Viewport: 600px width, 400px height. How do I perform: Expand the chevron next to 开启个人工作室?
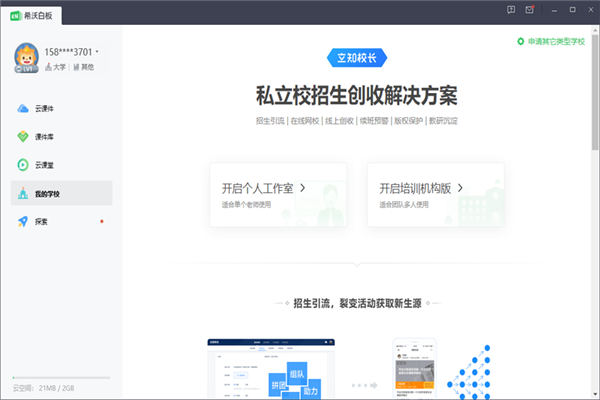click(x=303, y=188)
